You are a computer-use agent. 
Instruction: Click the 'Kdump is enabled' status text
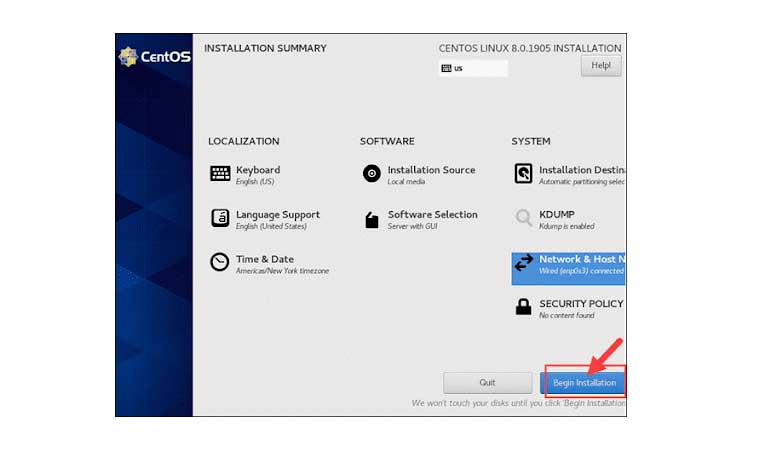(567, 226)
